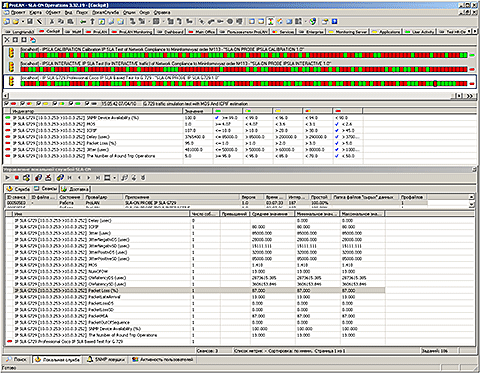Open the Справка menu
This screenshot has height=373, width=480.
coord(162,12)
